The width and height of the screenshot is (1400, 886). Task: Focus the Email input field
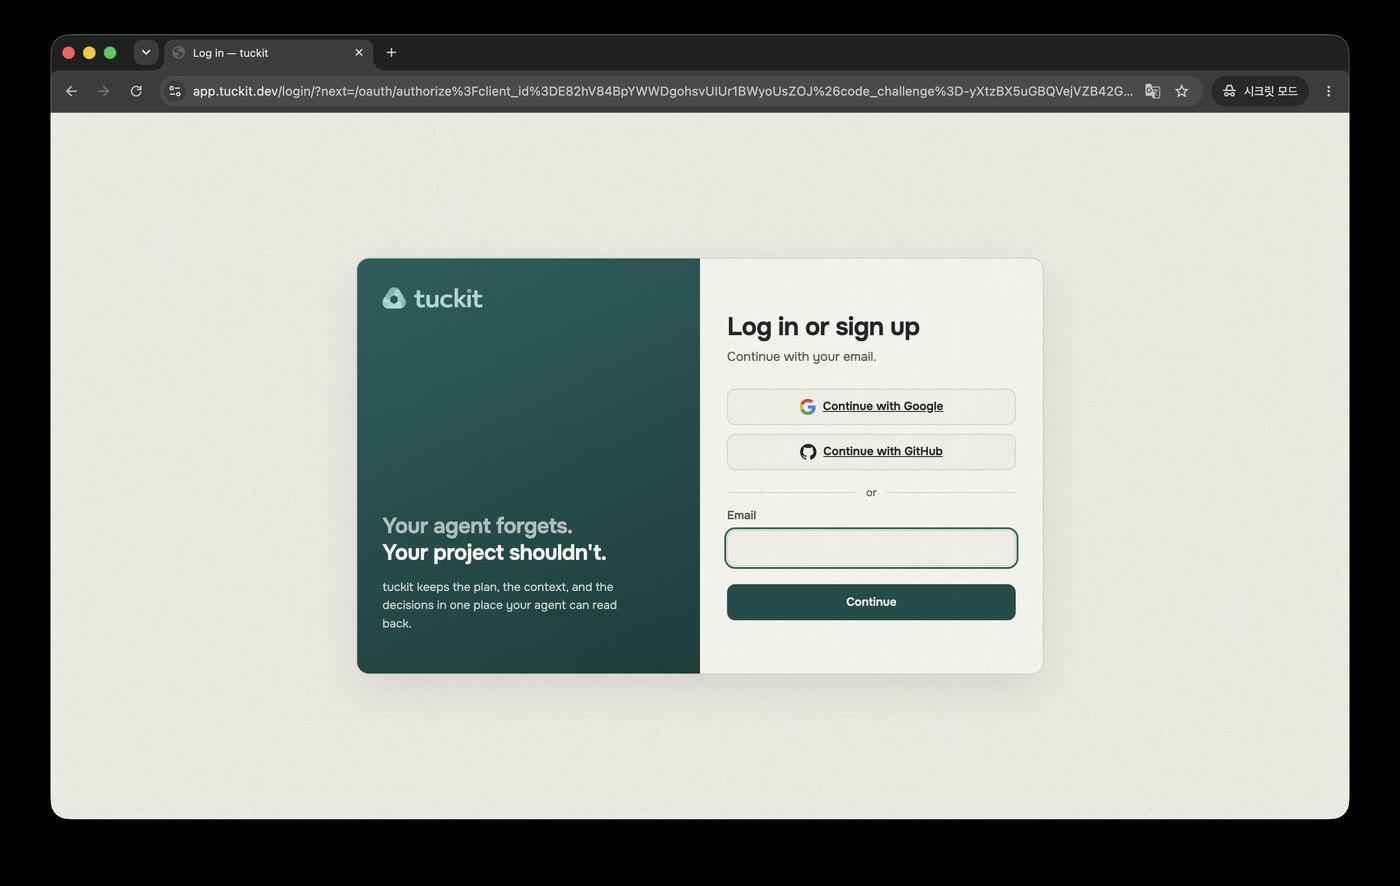click(871, 548)
